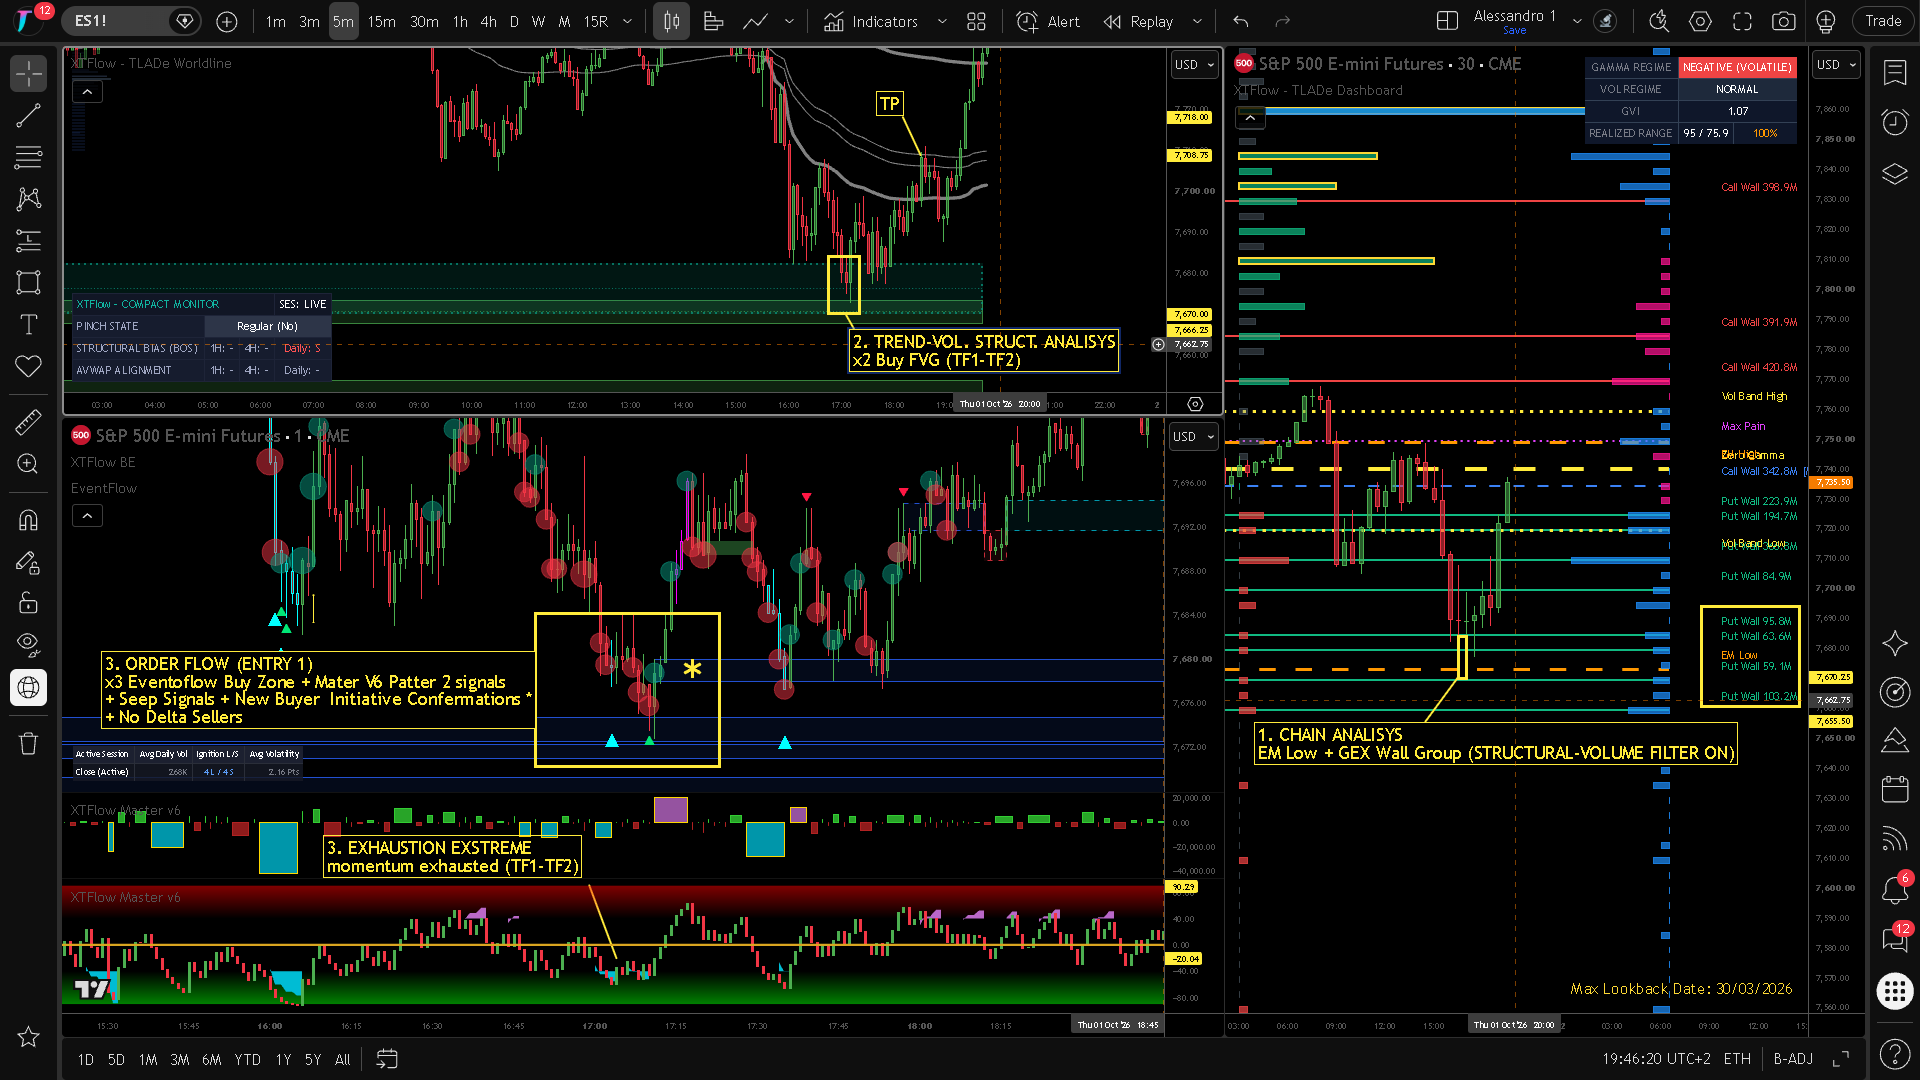Open the help center question icon
The height and width of the screenshot is (1080, 1920).
coord(1895,1053)
